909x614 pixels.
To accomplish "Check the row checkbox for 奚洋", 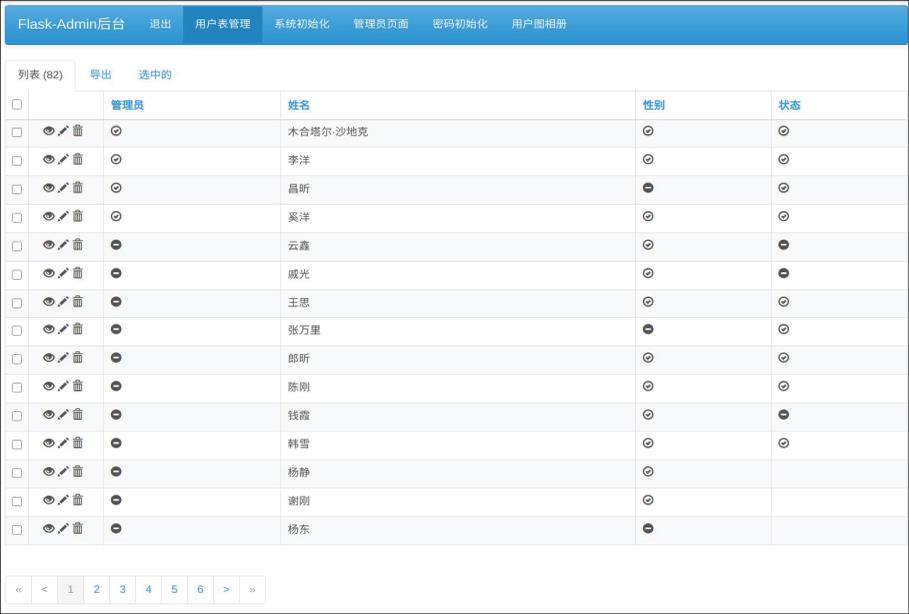I will [x=16, y=217].
